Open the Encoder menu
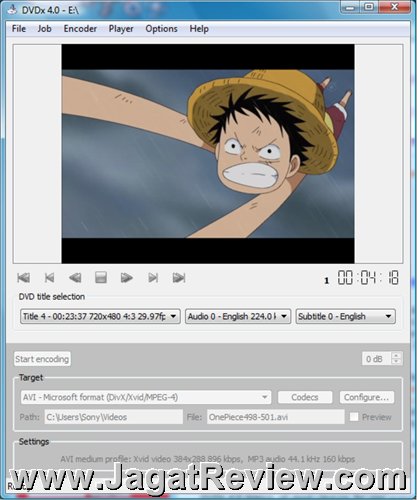The image size is (417, 500). click(x=80, y=29)
